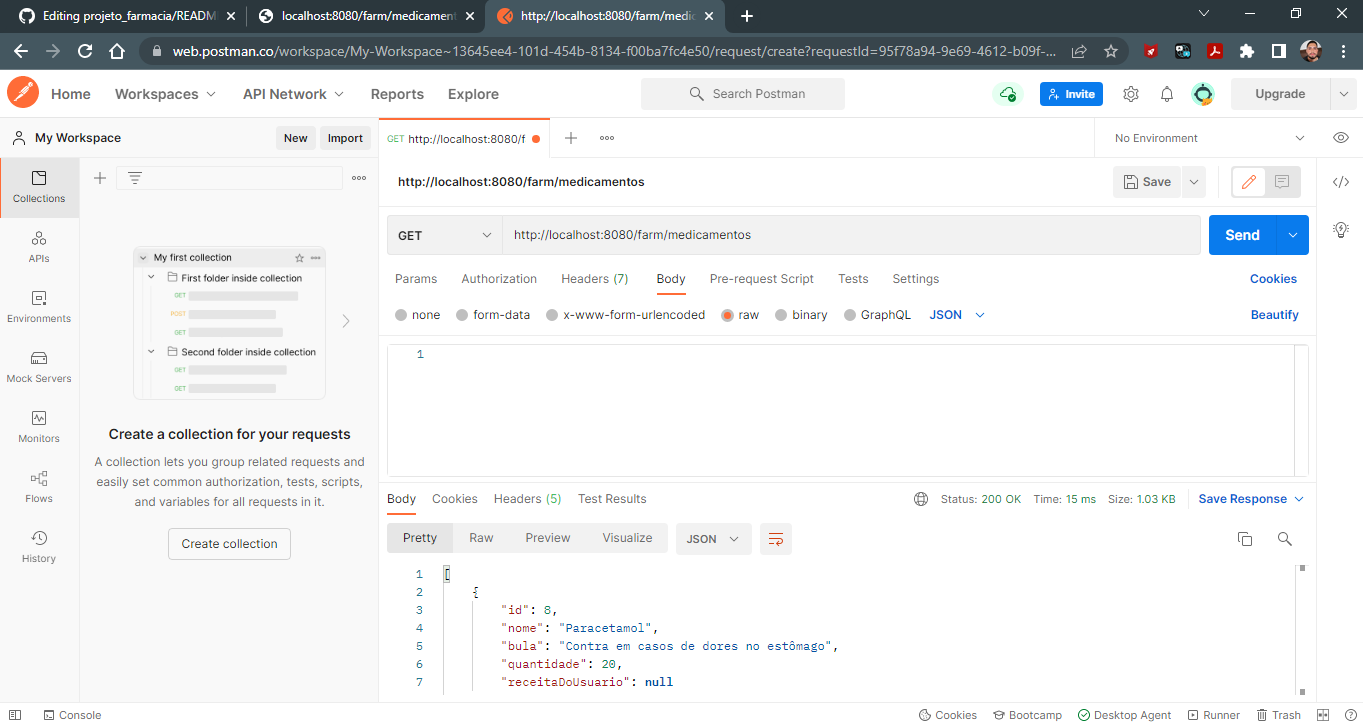Image resolution: width=1363 pixels, height=727 pixels.
Task: Open the Postman Console
Action: pos(72,714)
